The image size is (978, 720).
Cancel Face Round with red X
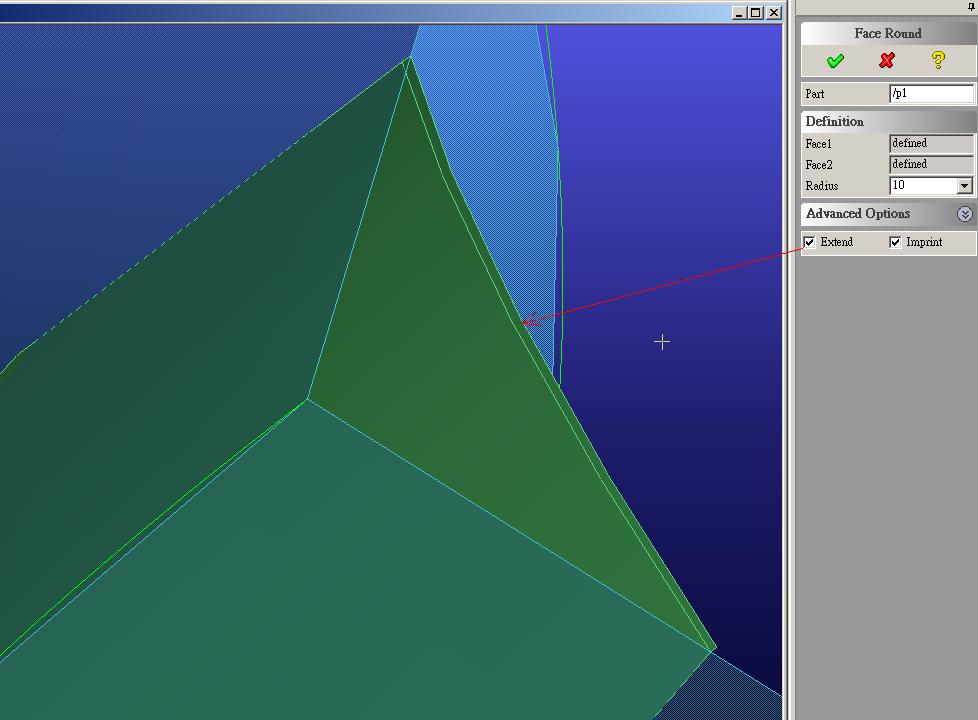click(x=887, y=61)
